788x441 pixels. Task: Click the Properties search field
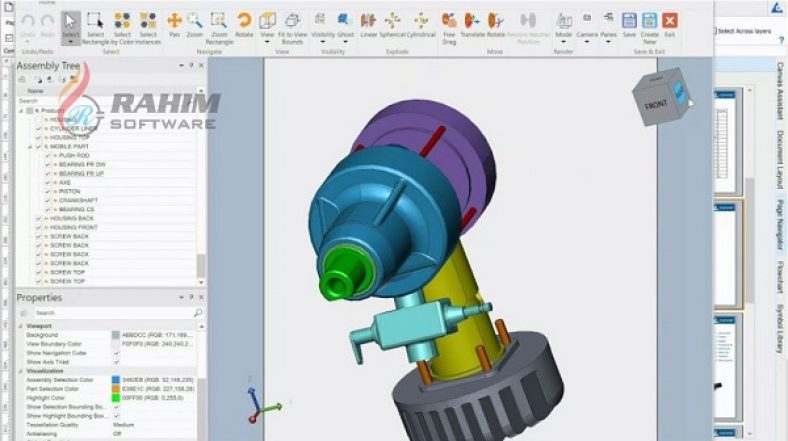[x=113, y=313]
